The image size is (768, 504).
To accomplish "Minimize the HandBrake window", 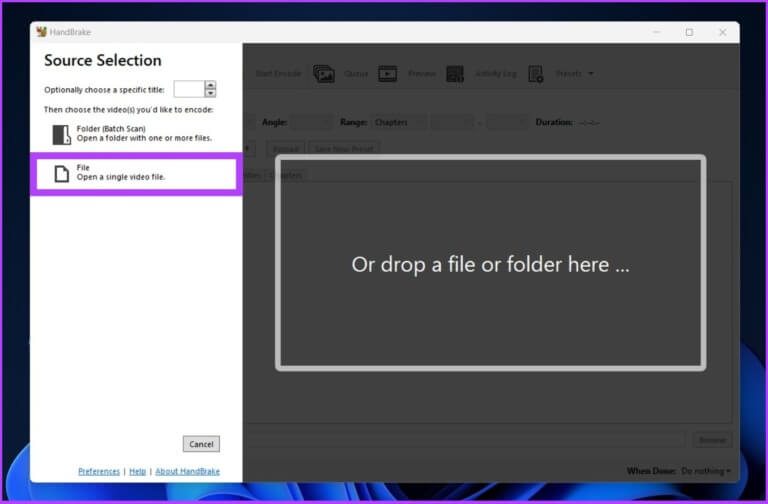I will pos(656,32).
